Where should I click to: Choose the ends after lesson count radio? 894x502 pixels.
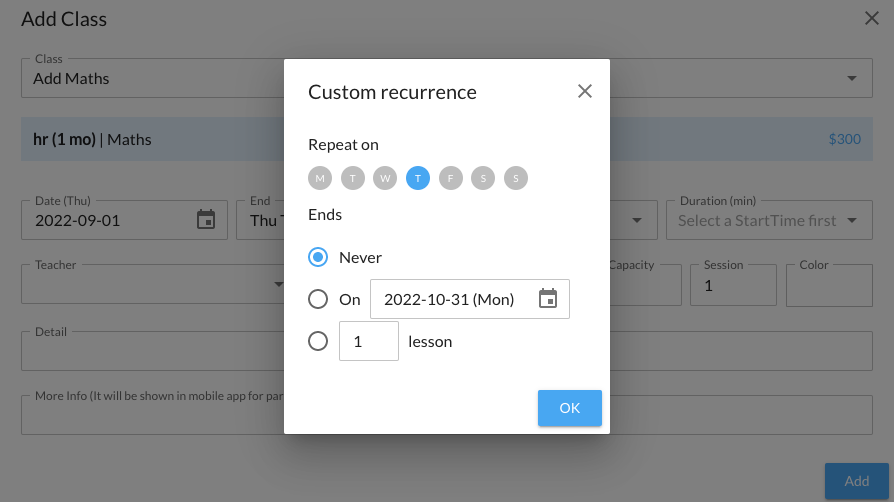click(x=318, y=341)
